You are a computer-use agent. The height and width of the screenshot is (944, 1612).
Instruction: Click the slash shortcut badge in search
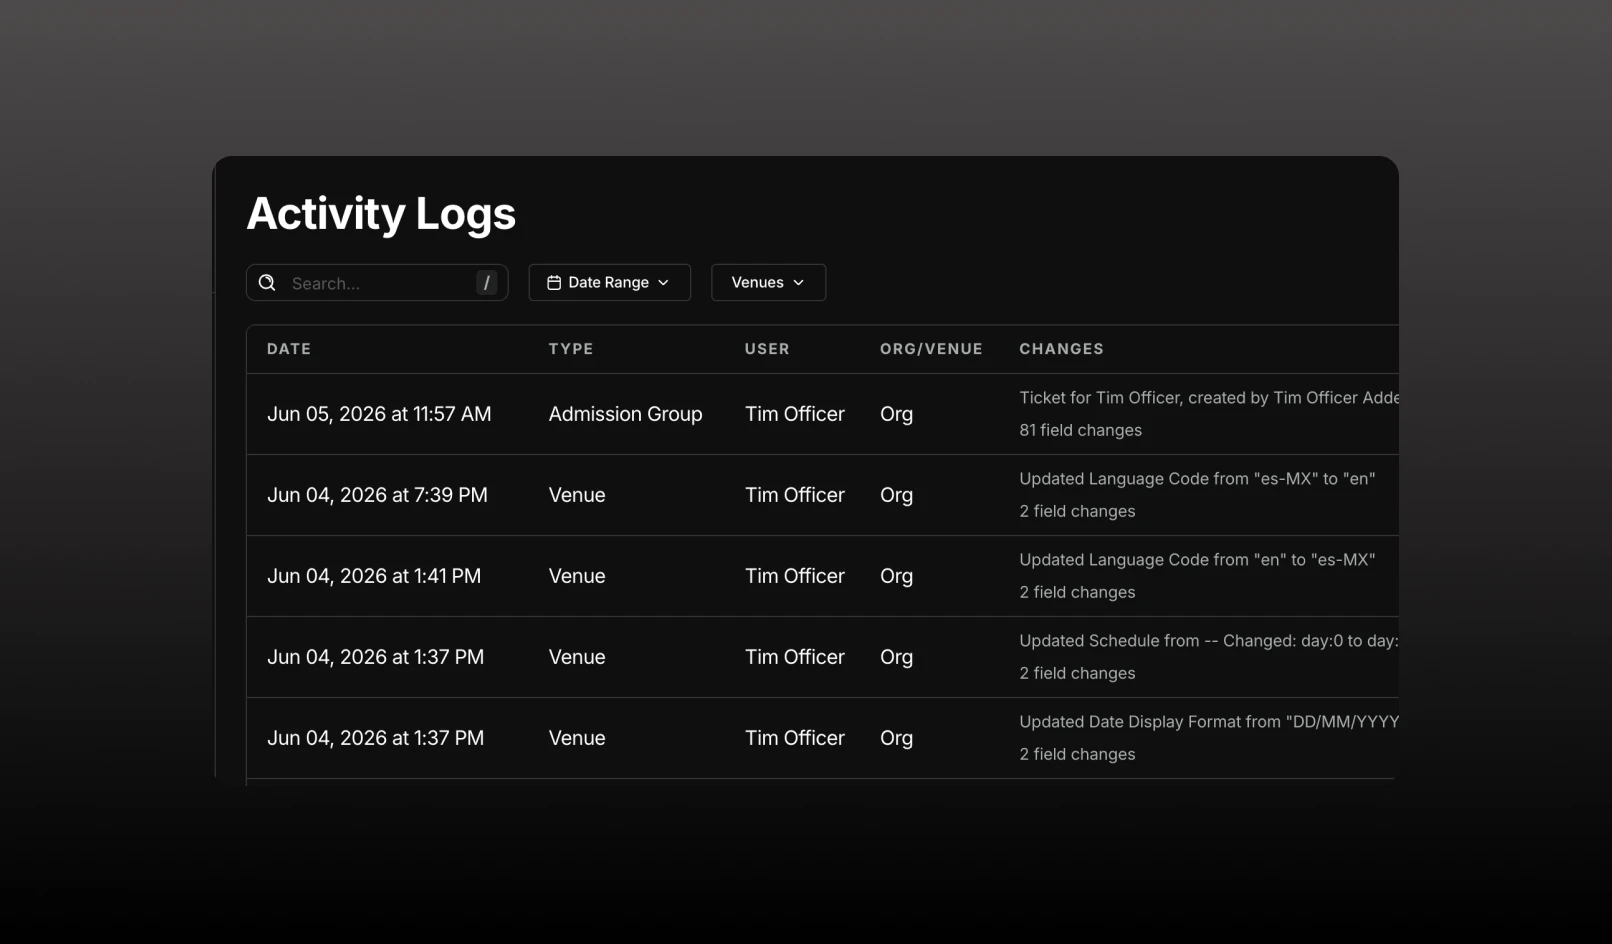tap(487, 283)
